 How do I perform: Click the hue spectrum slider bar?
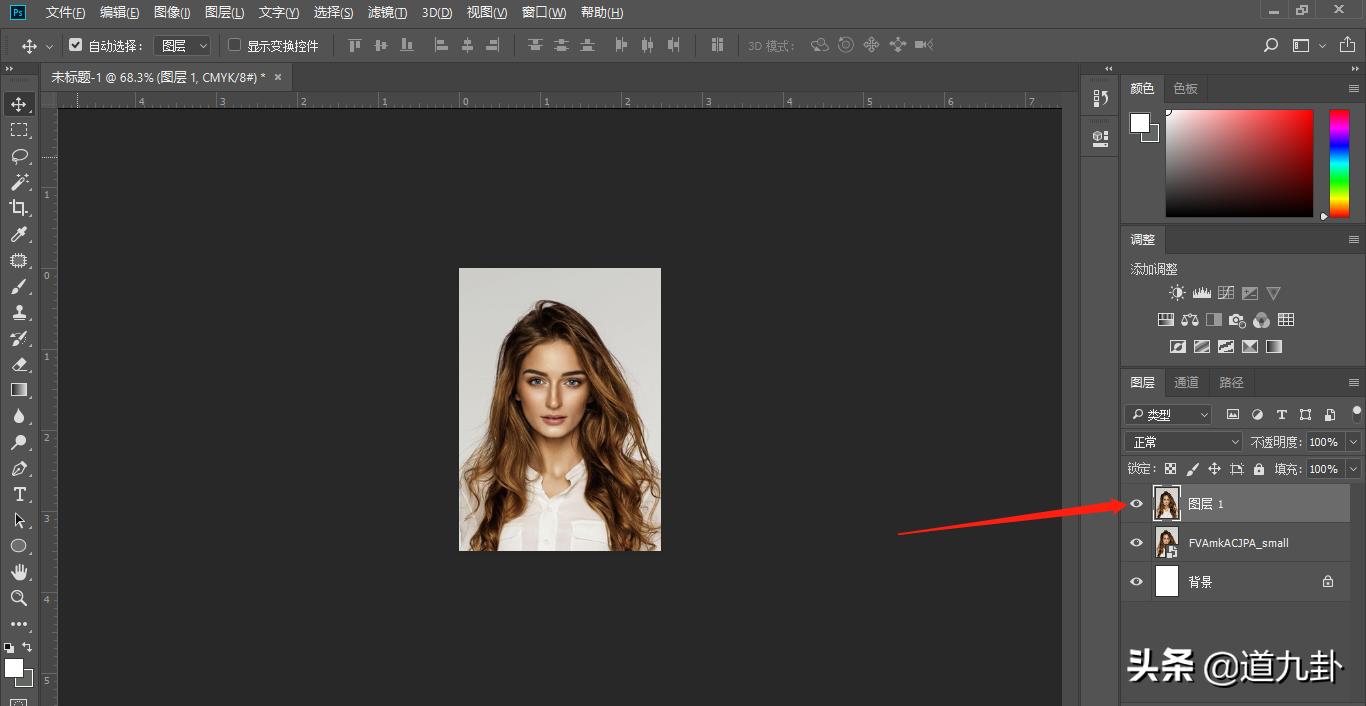coord(1339,163)
